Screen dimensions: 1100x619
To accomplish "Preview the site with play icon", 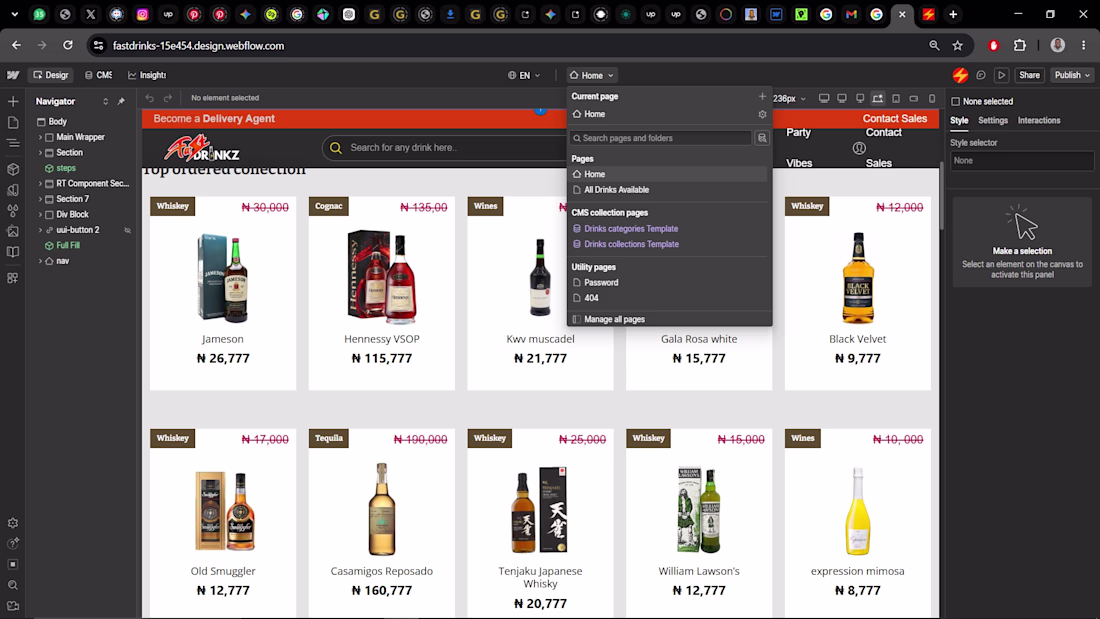I will [x=1002, y=75].
